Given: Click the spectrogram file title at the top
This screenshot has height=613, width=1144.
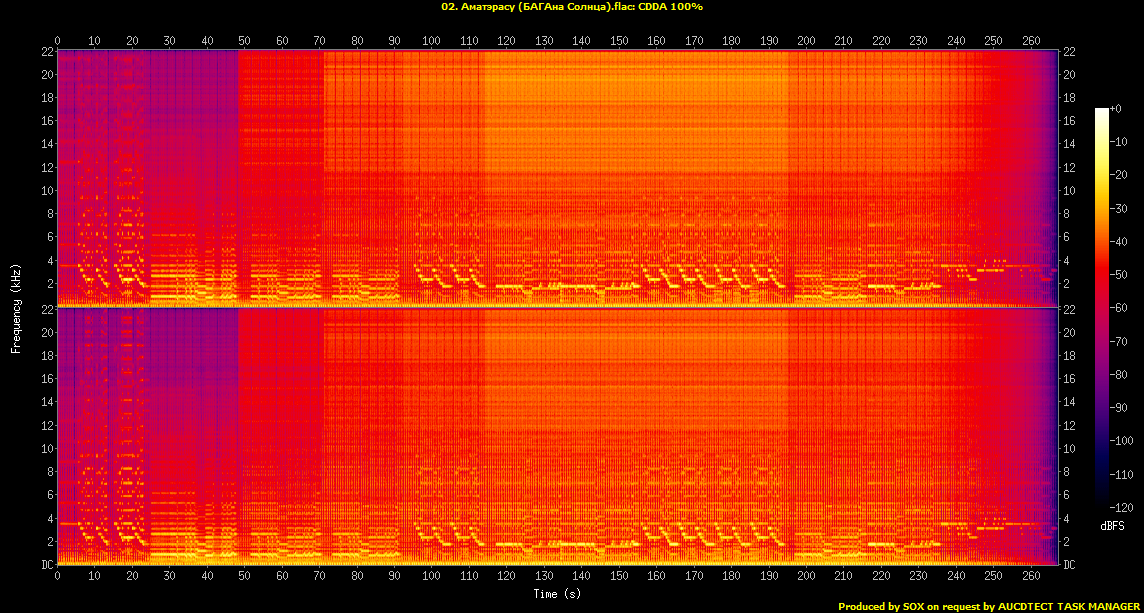Looking at the screenshot, I should coord(572,7).
